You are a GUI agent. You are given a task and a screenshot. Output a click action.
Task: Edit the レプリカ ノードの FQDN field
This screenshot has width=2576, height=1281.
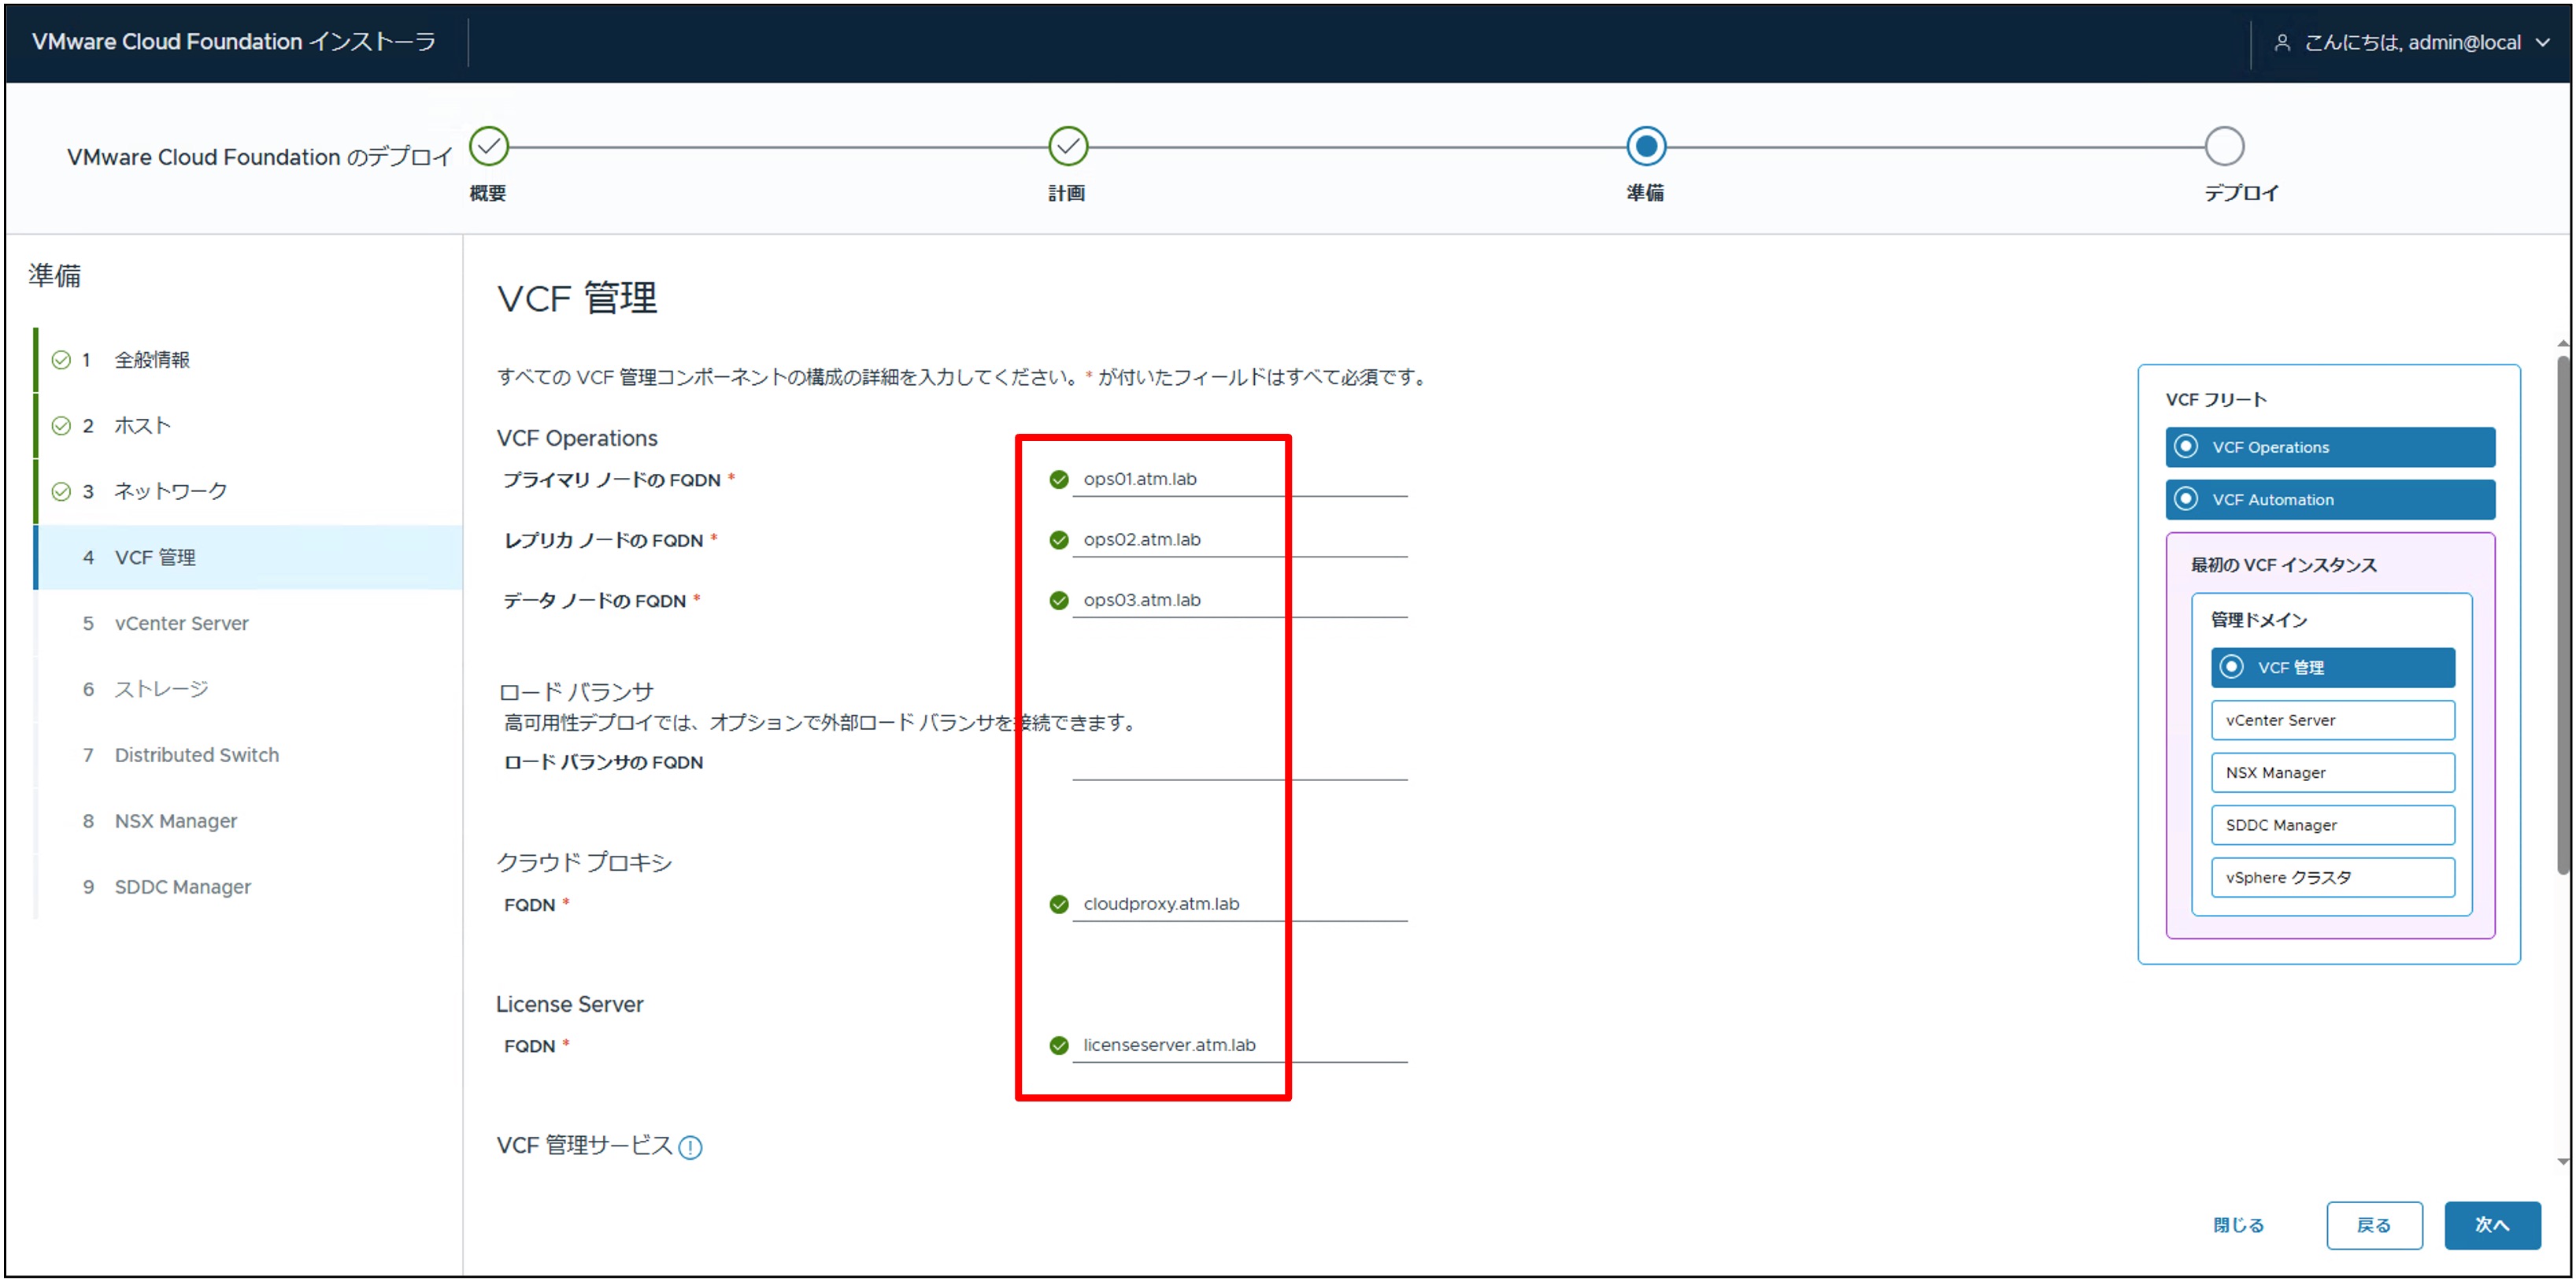pyautogui.click(x=1240, y=540)
